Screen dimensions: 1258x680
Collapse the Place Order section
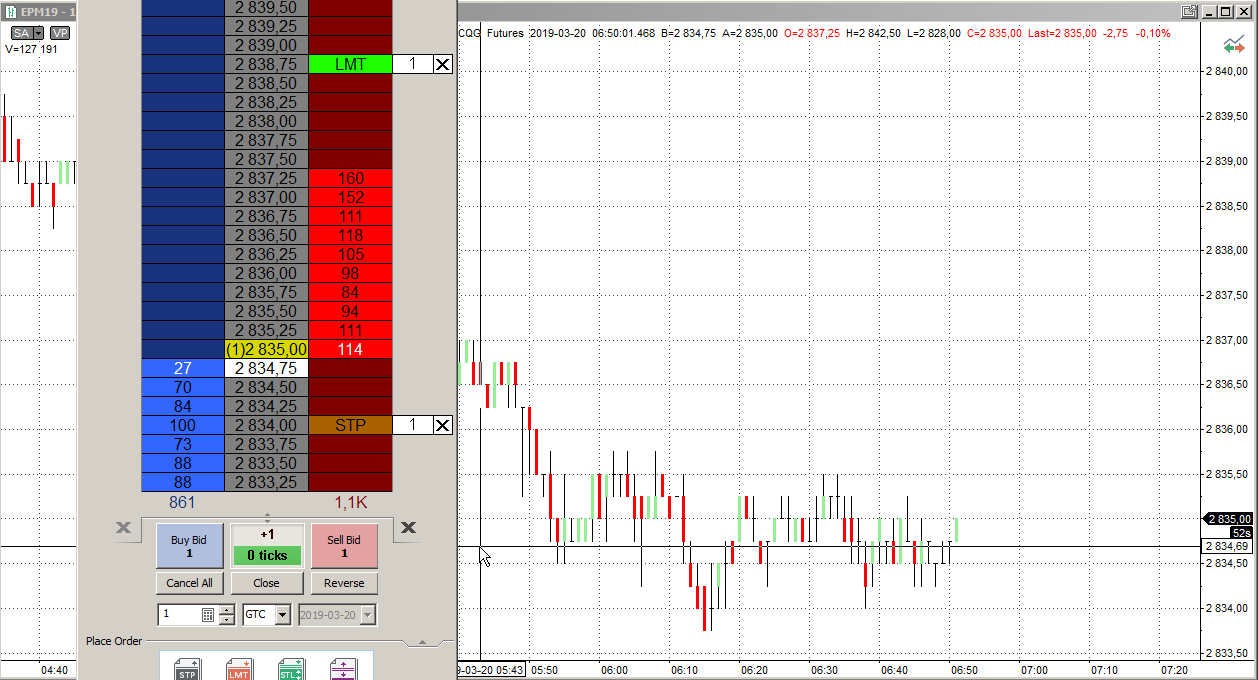(422, 642)
